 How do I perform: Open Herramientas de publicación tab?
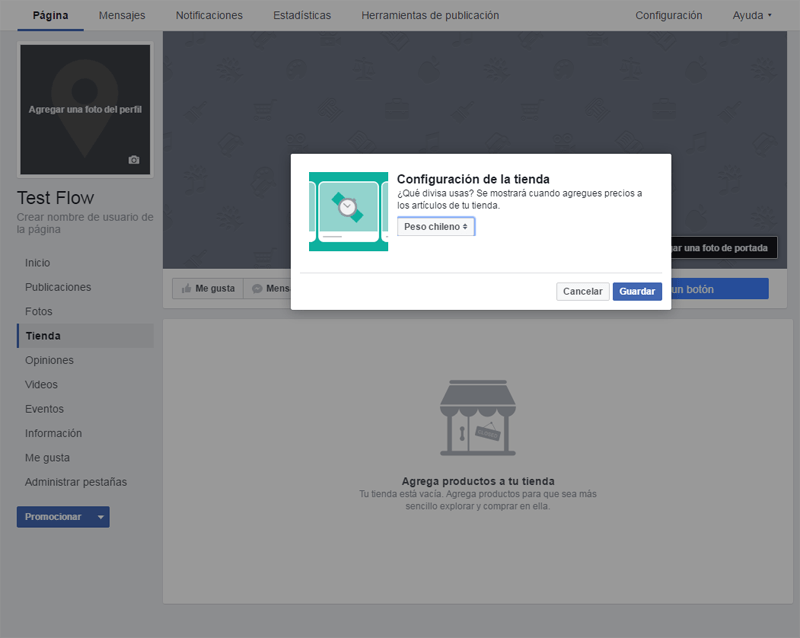430,15
